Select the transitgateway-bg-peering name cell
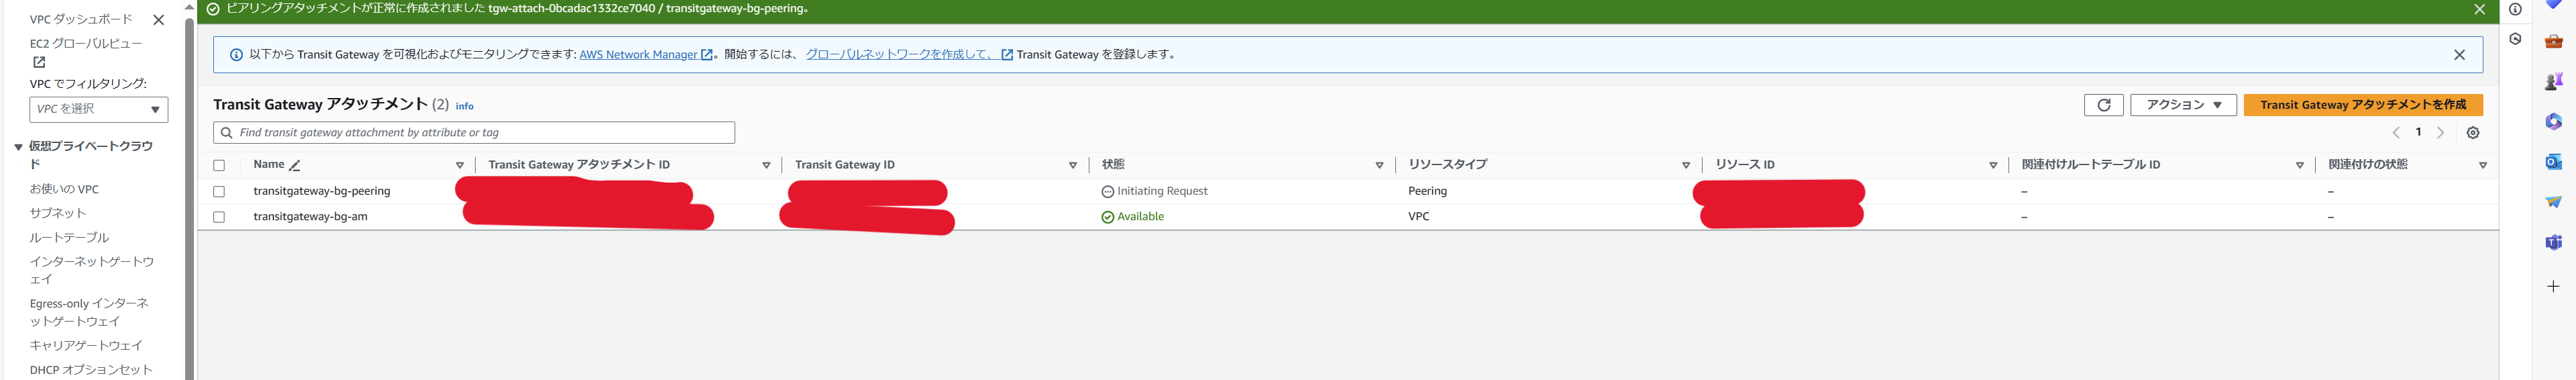Screen dimensions: 2576x380 [321, 191]
